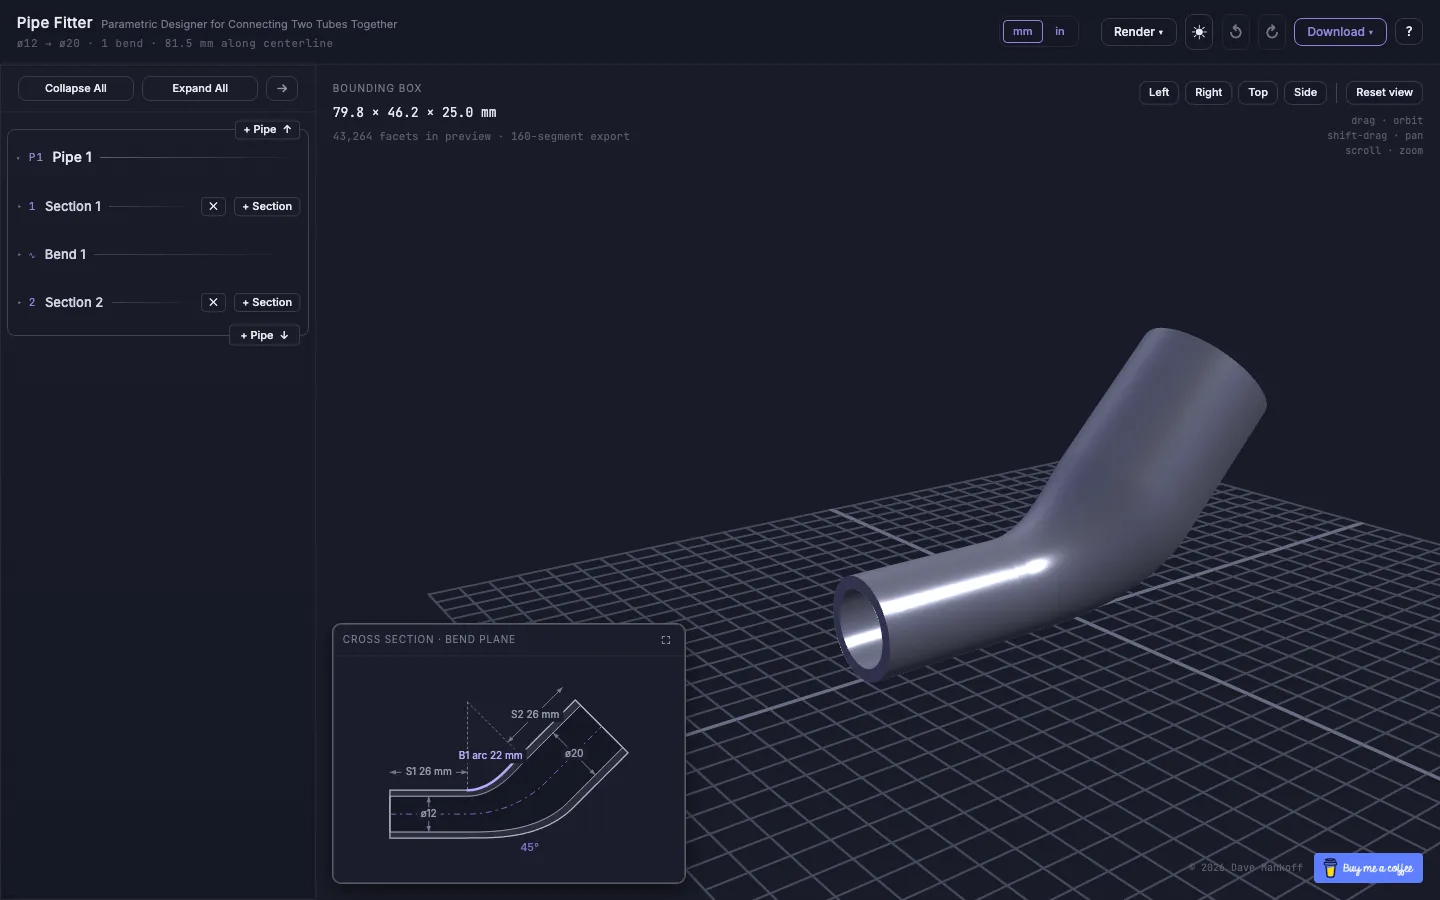
Task: Click the Collapse All button
Action: pos(76,88)
